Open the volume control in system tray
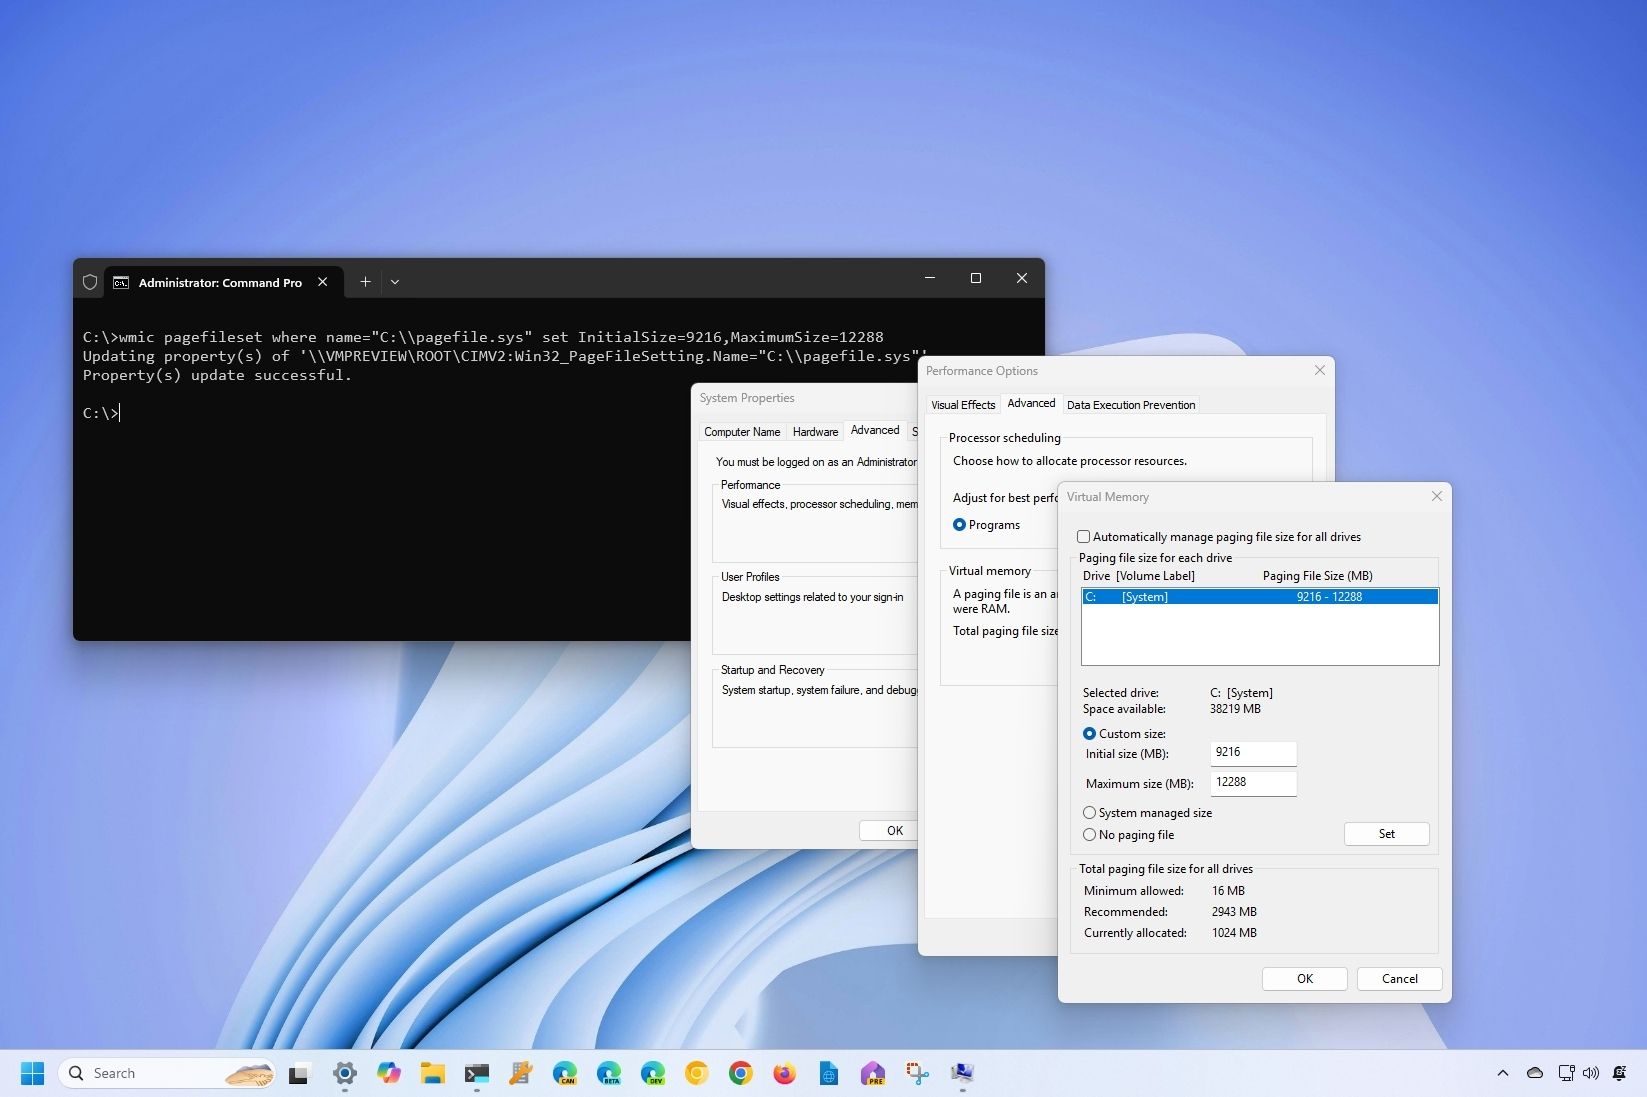 click(1590, 1072)
